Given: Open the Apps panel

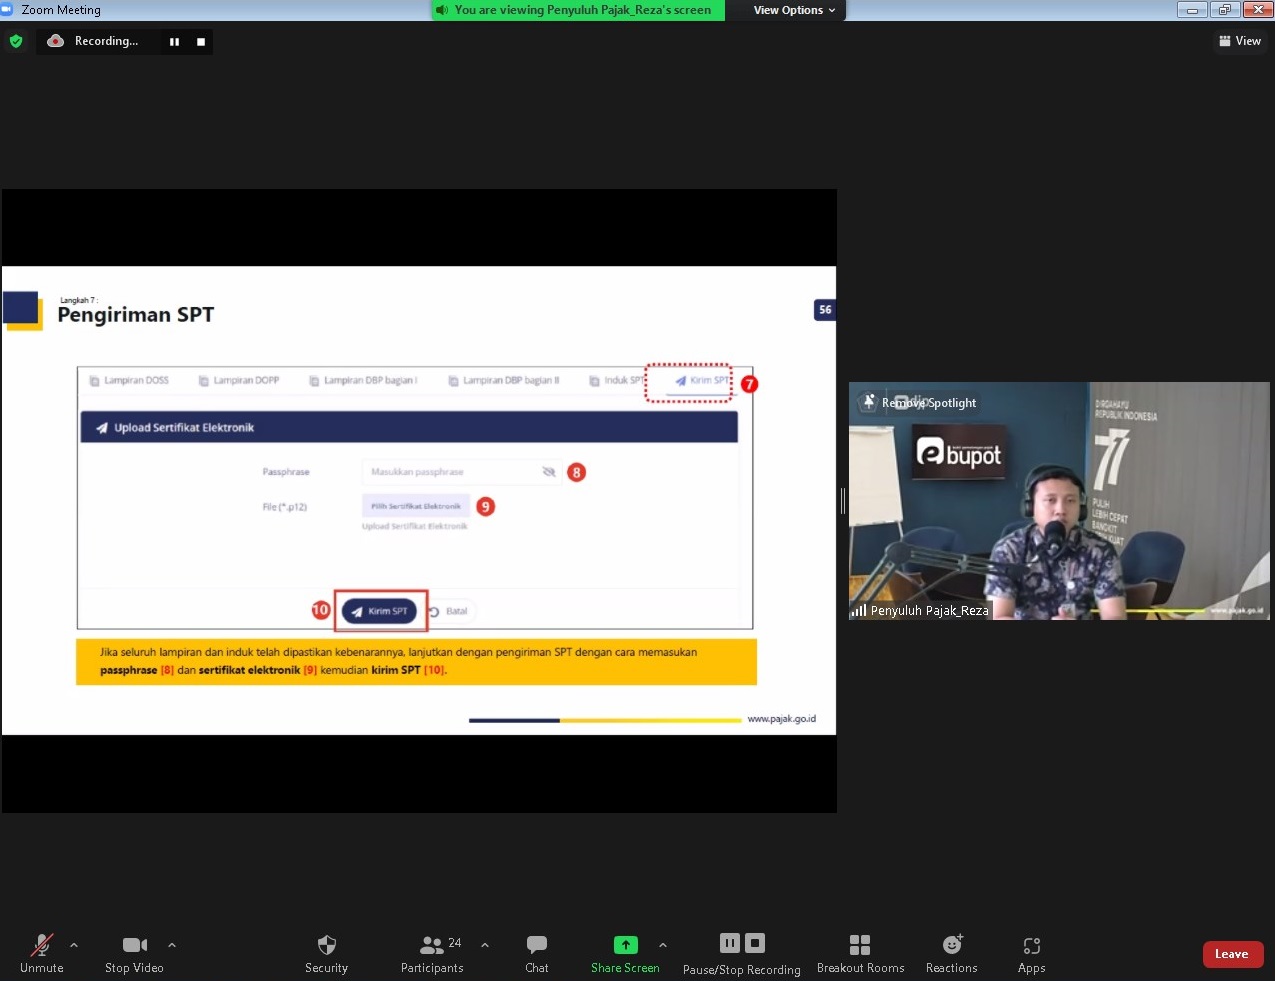Looking at the screenshot, I should (1031, 946).
